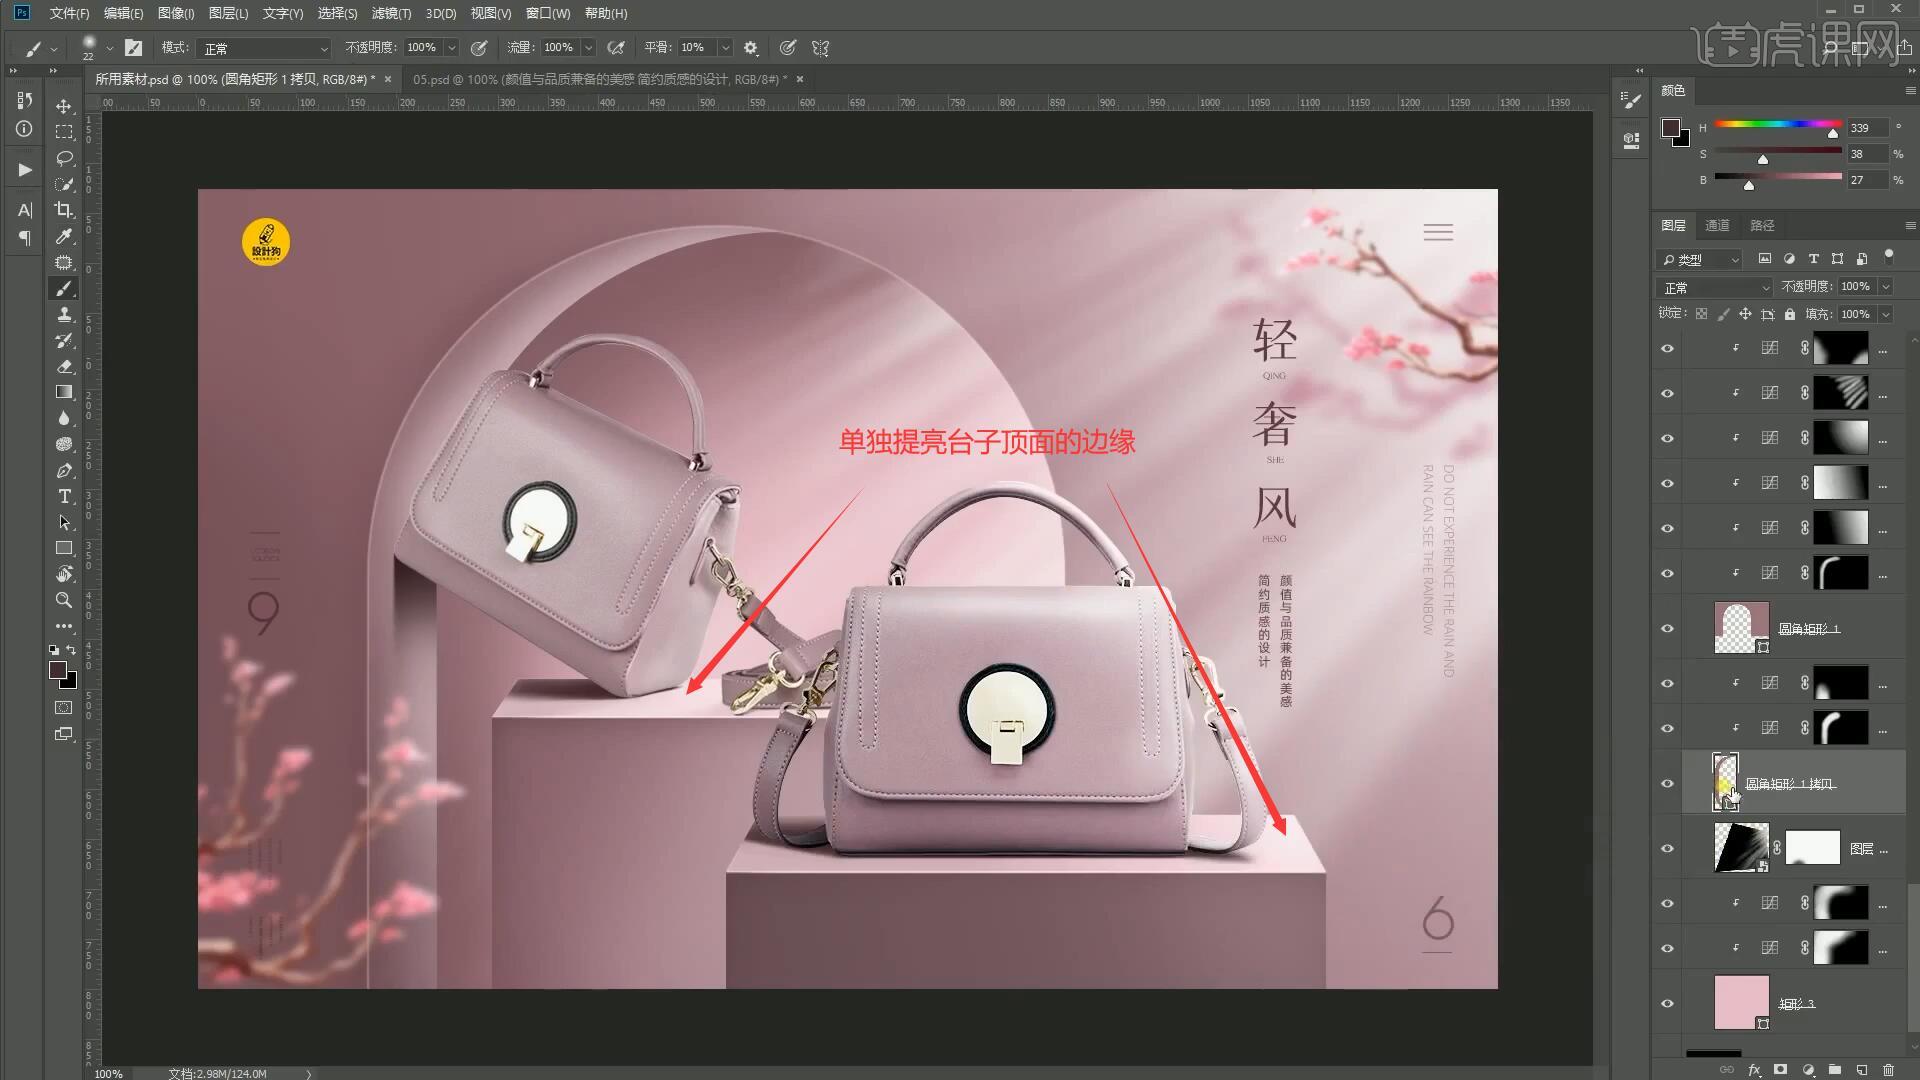1920x1080 pixels.
Task: Hide the 圆角矩形 1 layer
Action: point(1667,629)
